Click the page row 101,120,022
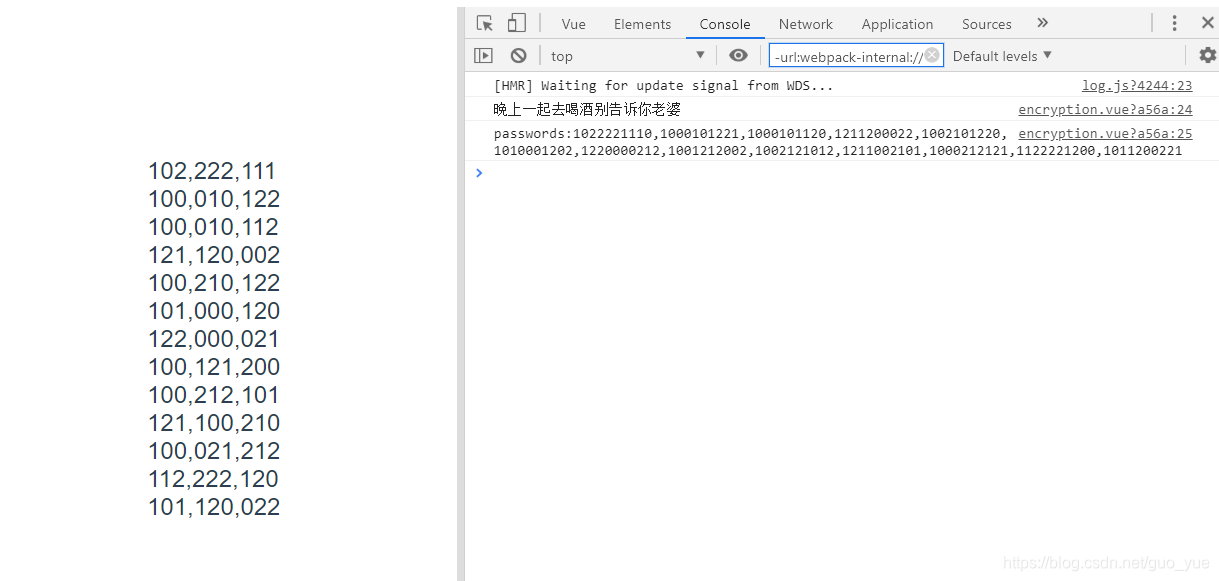The image size is (1219, 581). point(214,507)
